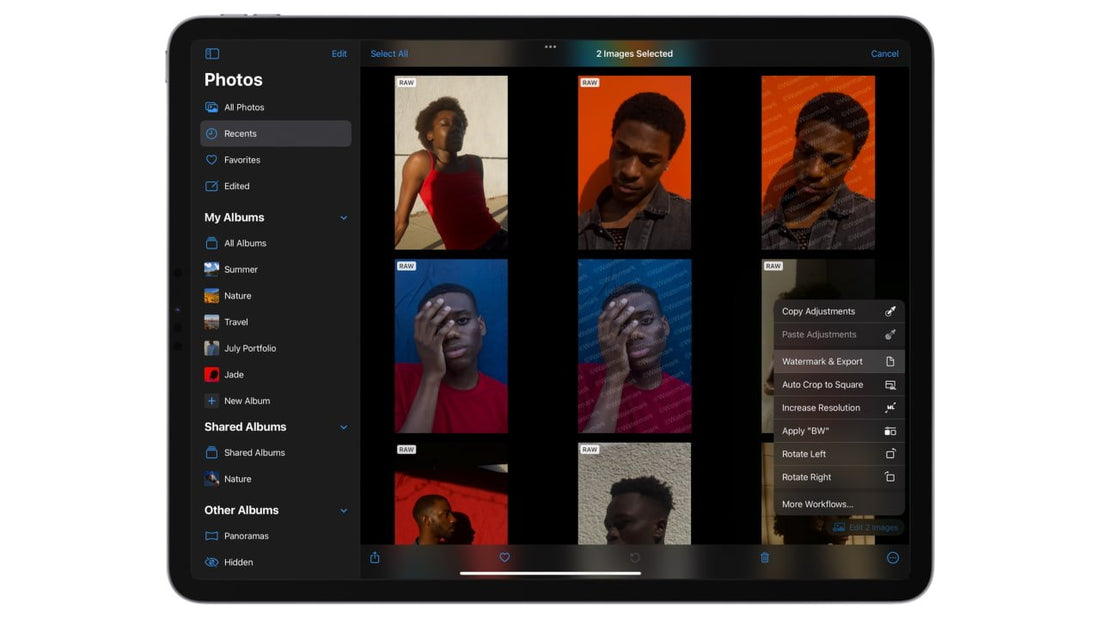Choose Rotate Left
The width and height of the screenshot is (1100, 619).
pyautogui.click(x=838, y=454)
